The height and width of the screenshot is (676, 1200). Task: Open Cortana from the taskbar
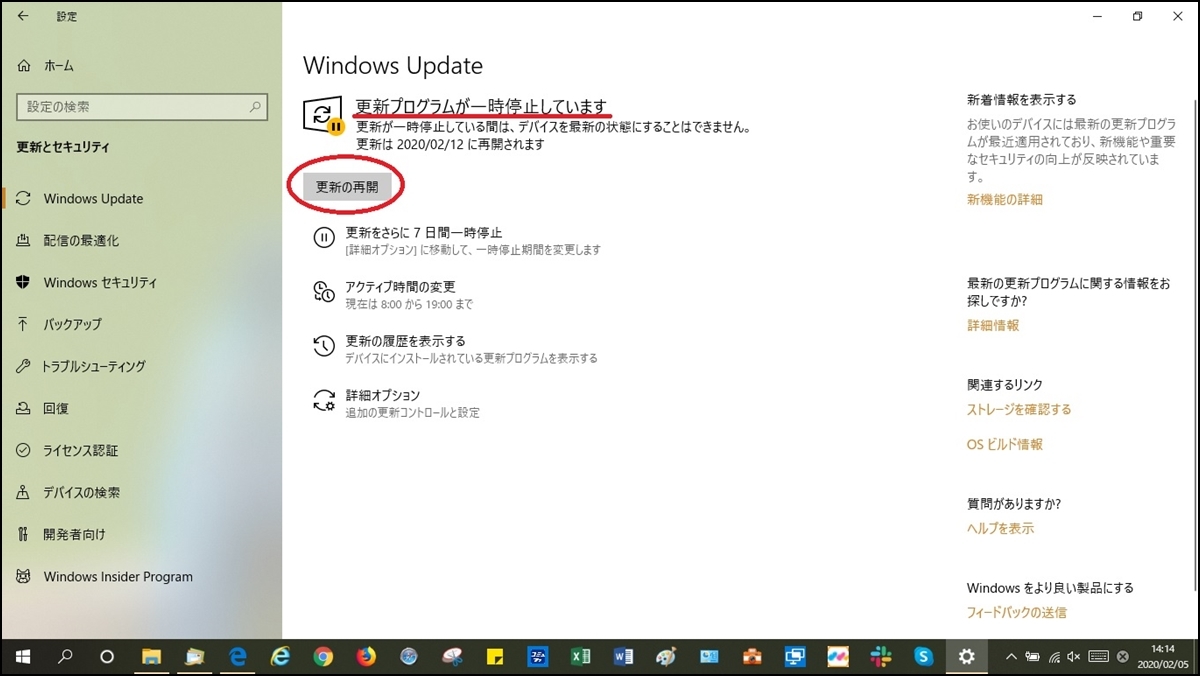(108, 657)
